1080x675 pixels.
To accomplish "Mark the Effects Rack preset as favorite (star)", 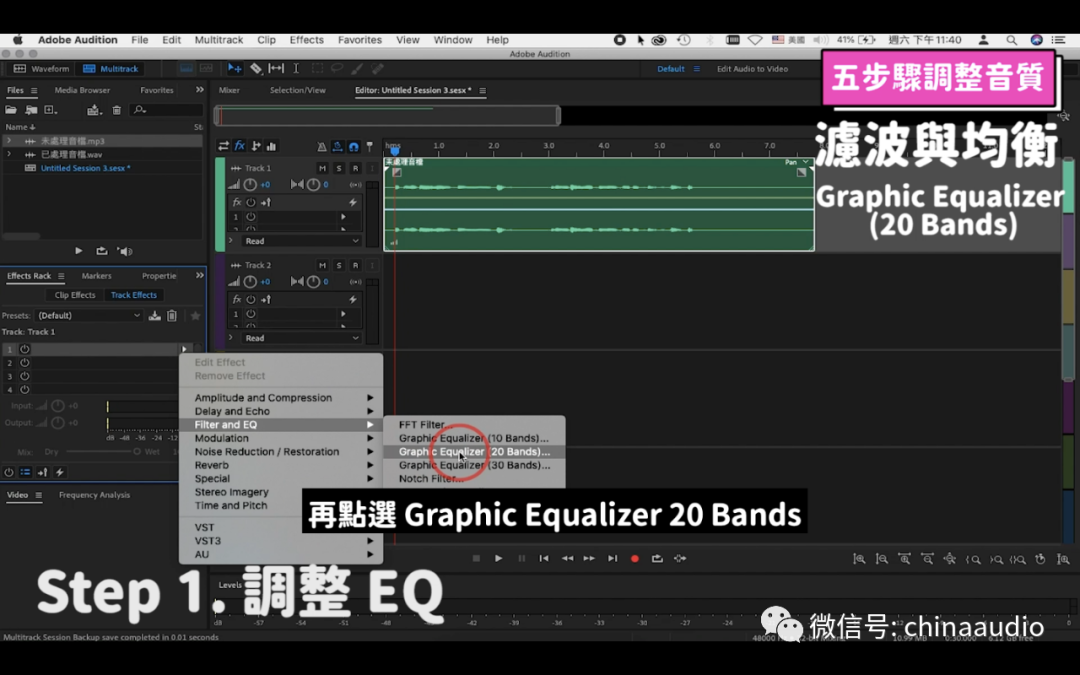I will point(196,315).
